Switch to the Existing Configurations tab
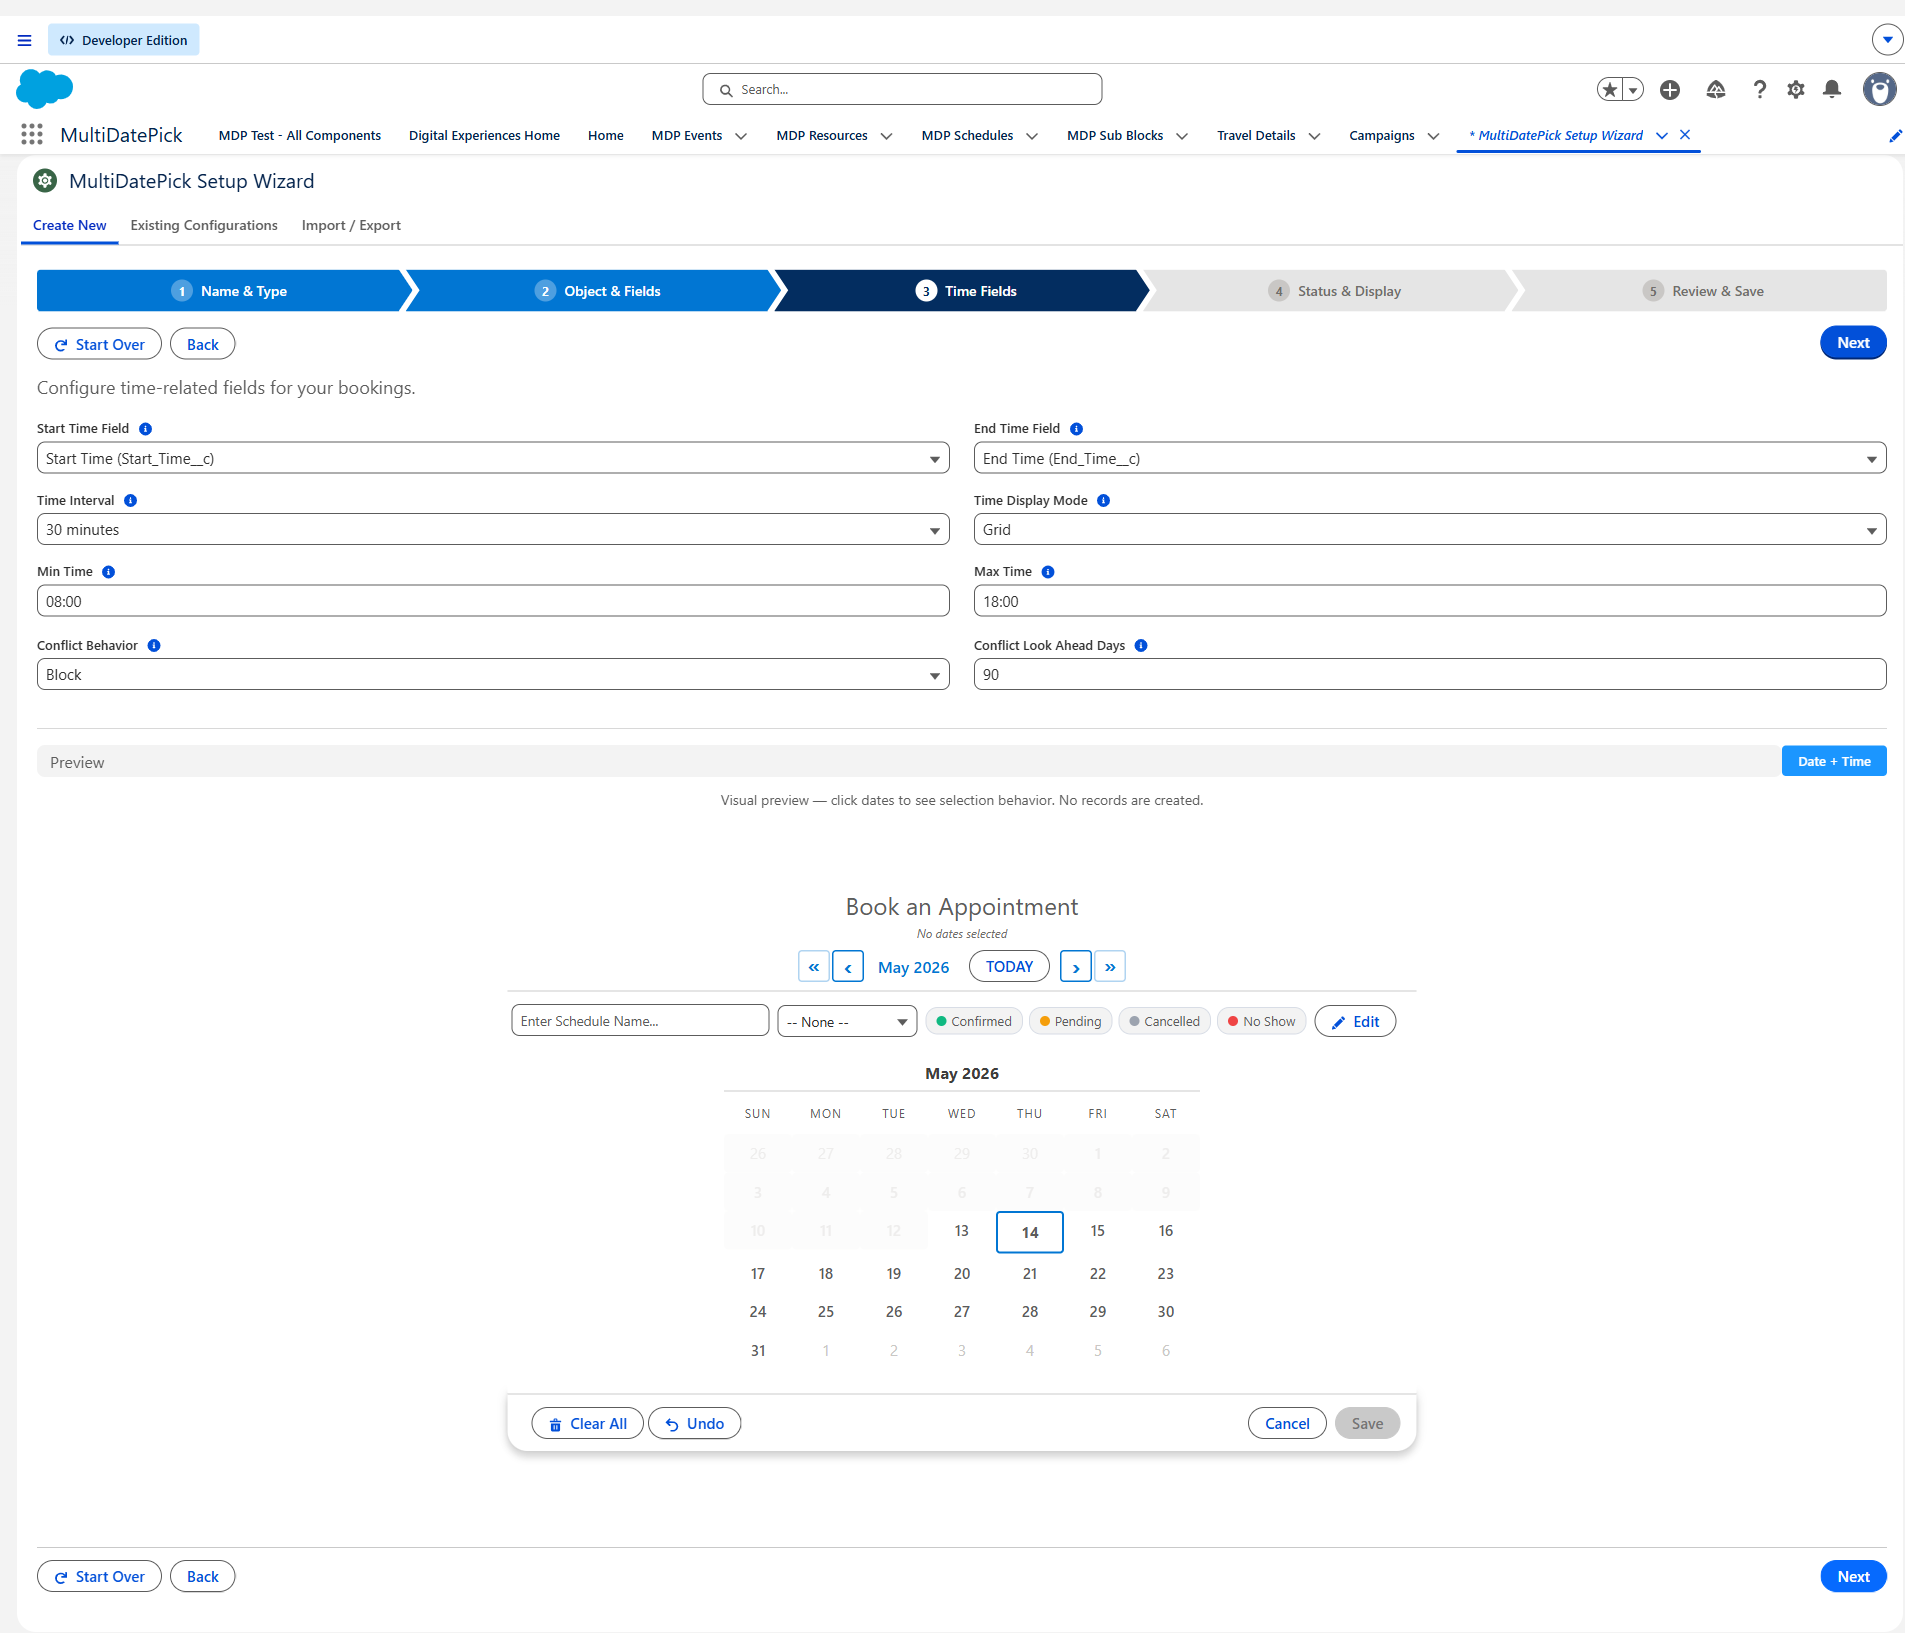The image size is (1905, 1633). coord(204,225)
